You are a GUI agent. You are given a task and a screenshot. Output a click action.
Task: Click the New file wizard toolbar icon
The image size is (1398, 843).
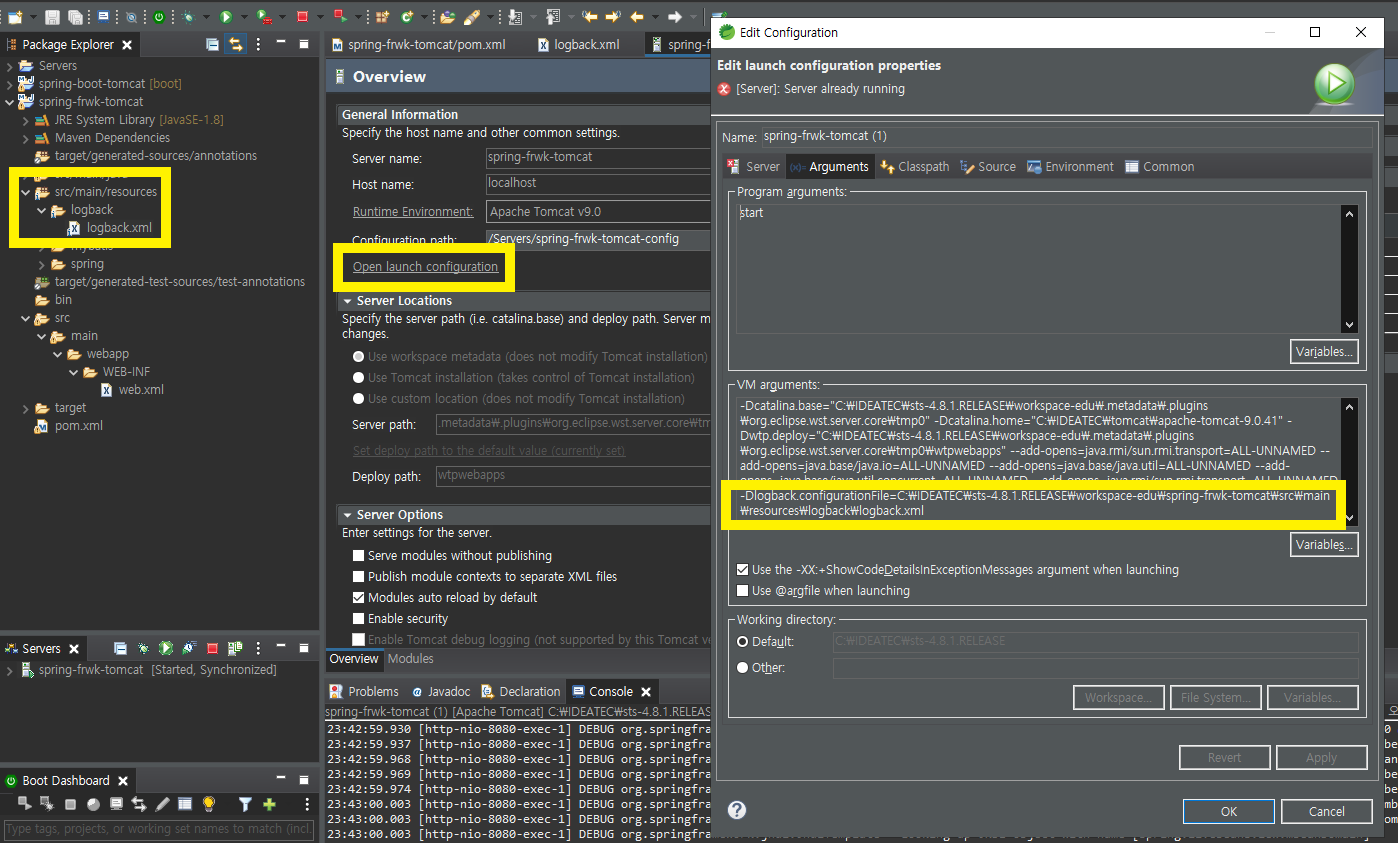pyautogui.click(x=14, y=17)
